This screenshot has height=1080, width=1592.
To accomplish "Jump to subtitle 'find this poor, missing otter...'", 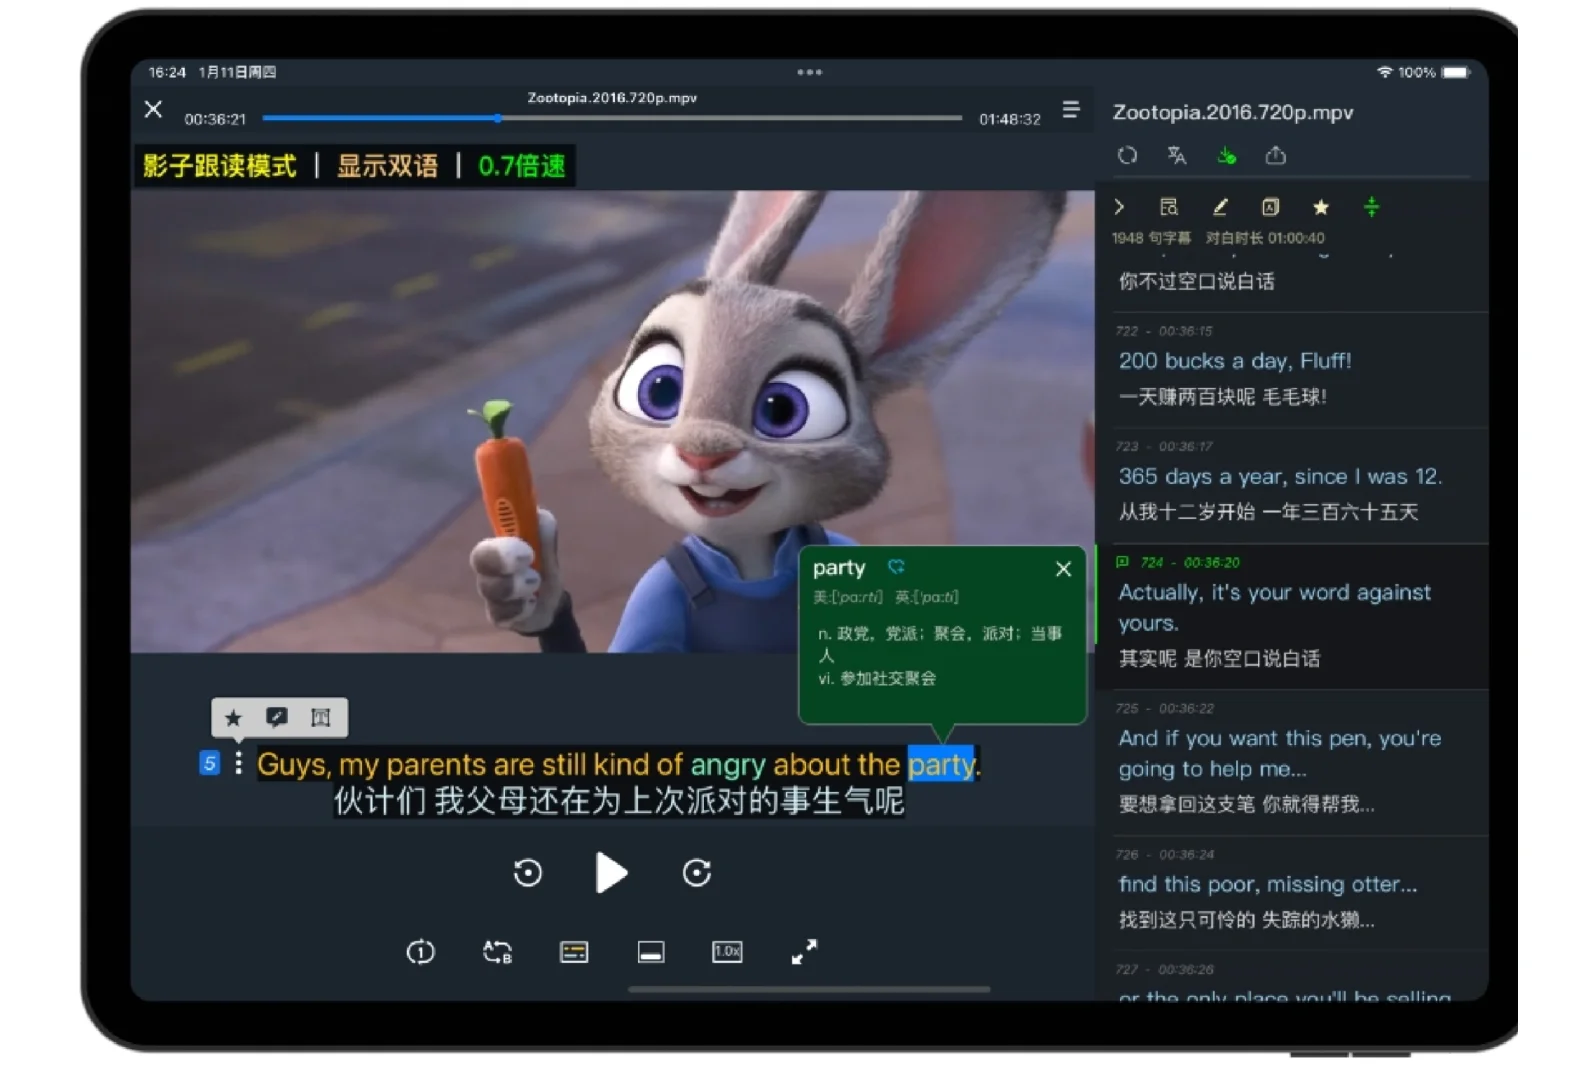I will coord(1268,884).
